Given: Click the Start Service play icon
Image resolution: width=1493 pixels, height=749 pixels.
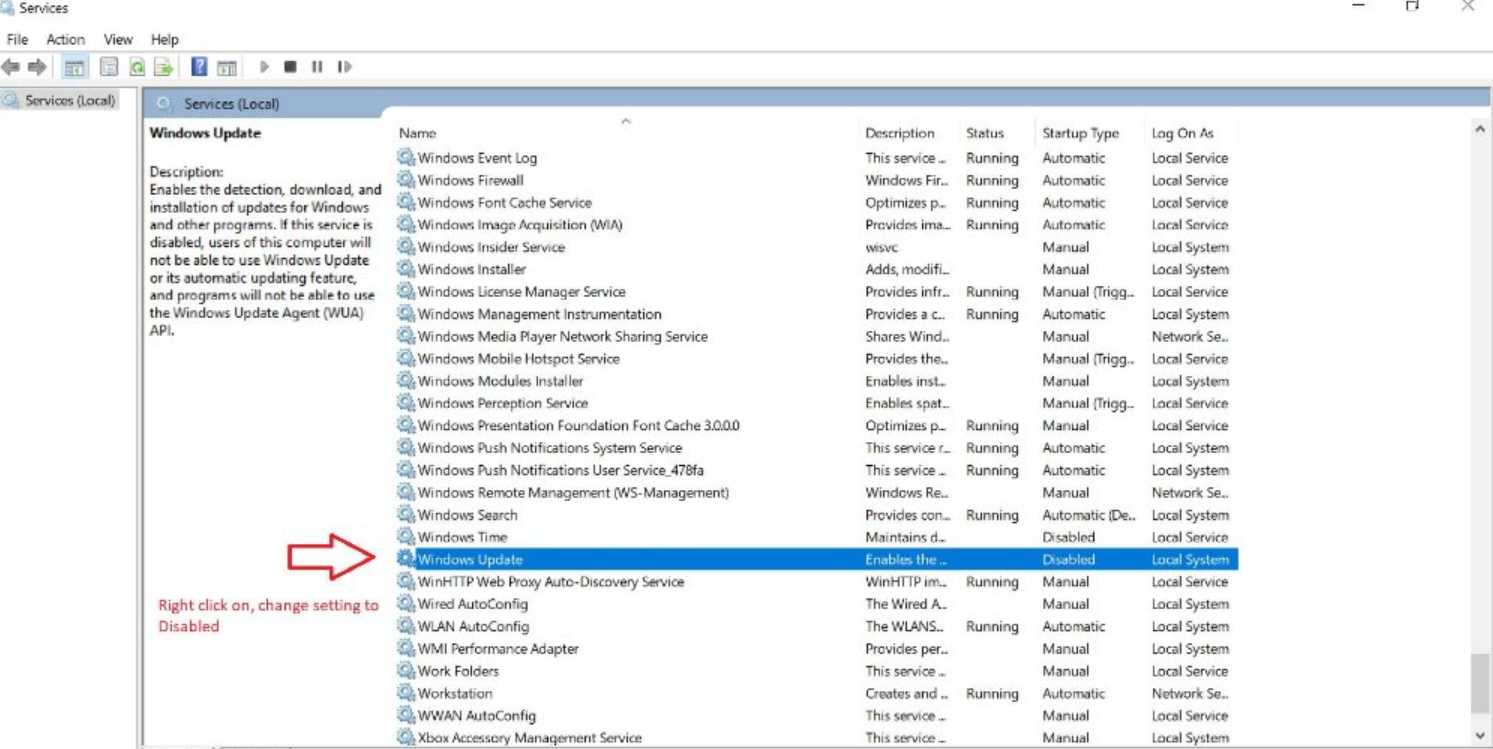Looking at the screenshot, I should (x=264, y=67).
